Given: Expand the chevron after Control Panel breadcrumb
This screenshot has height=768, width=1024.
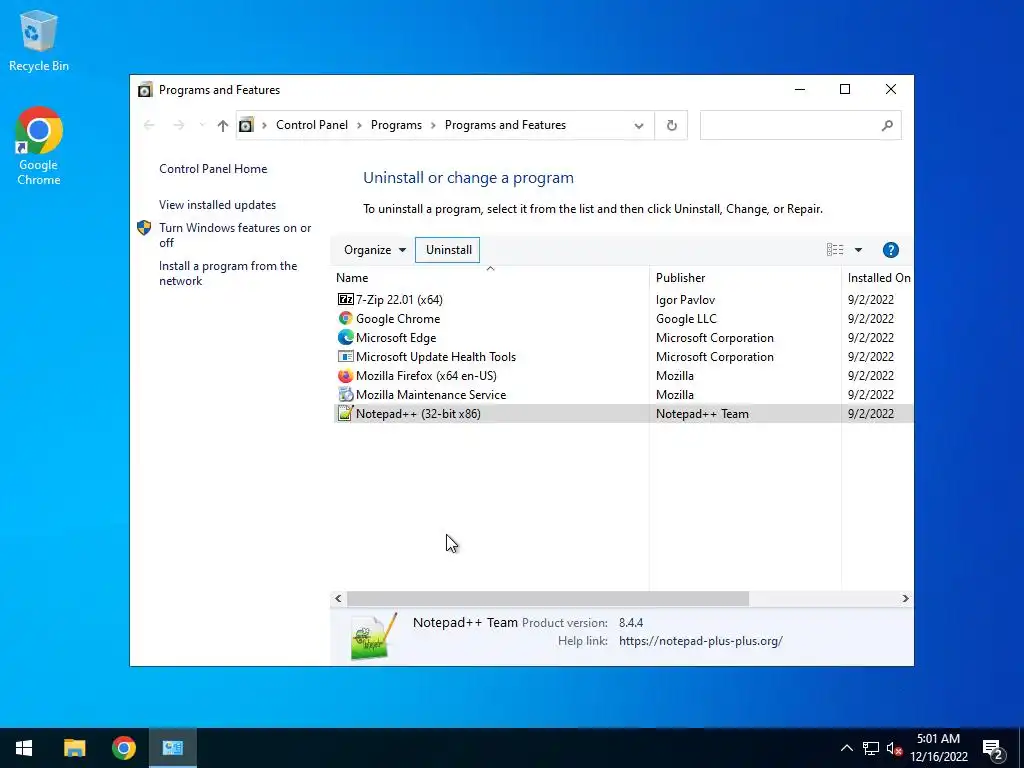Looking at the screenshot, I should click(x=359, y=125).
